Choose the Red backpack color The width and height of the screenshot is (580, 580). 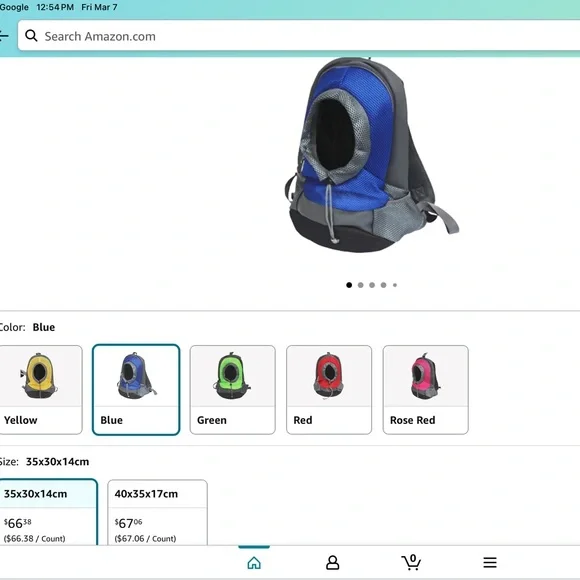click(329, 390)
